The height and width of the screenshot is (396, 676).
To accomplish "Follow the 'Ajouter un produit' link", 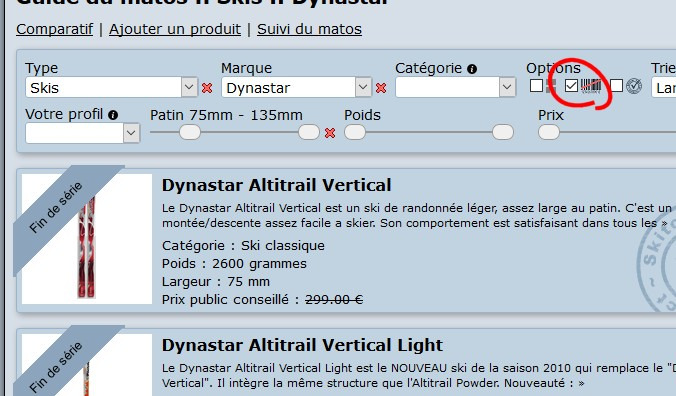I will [x=175, y=29].
